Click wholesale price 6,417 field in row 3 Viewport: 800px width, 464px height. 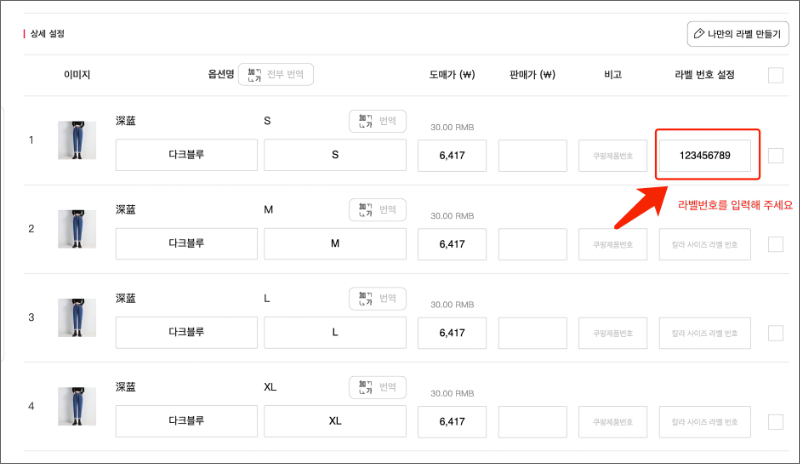point(452,332)
